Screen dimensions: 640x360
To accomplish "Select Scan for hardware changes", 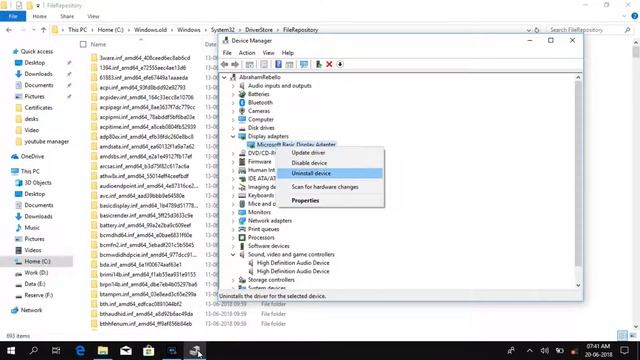I will tap(325, 187).
